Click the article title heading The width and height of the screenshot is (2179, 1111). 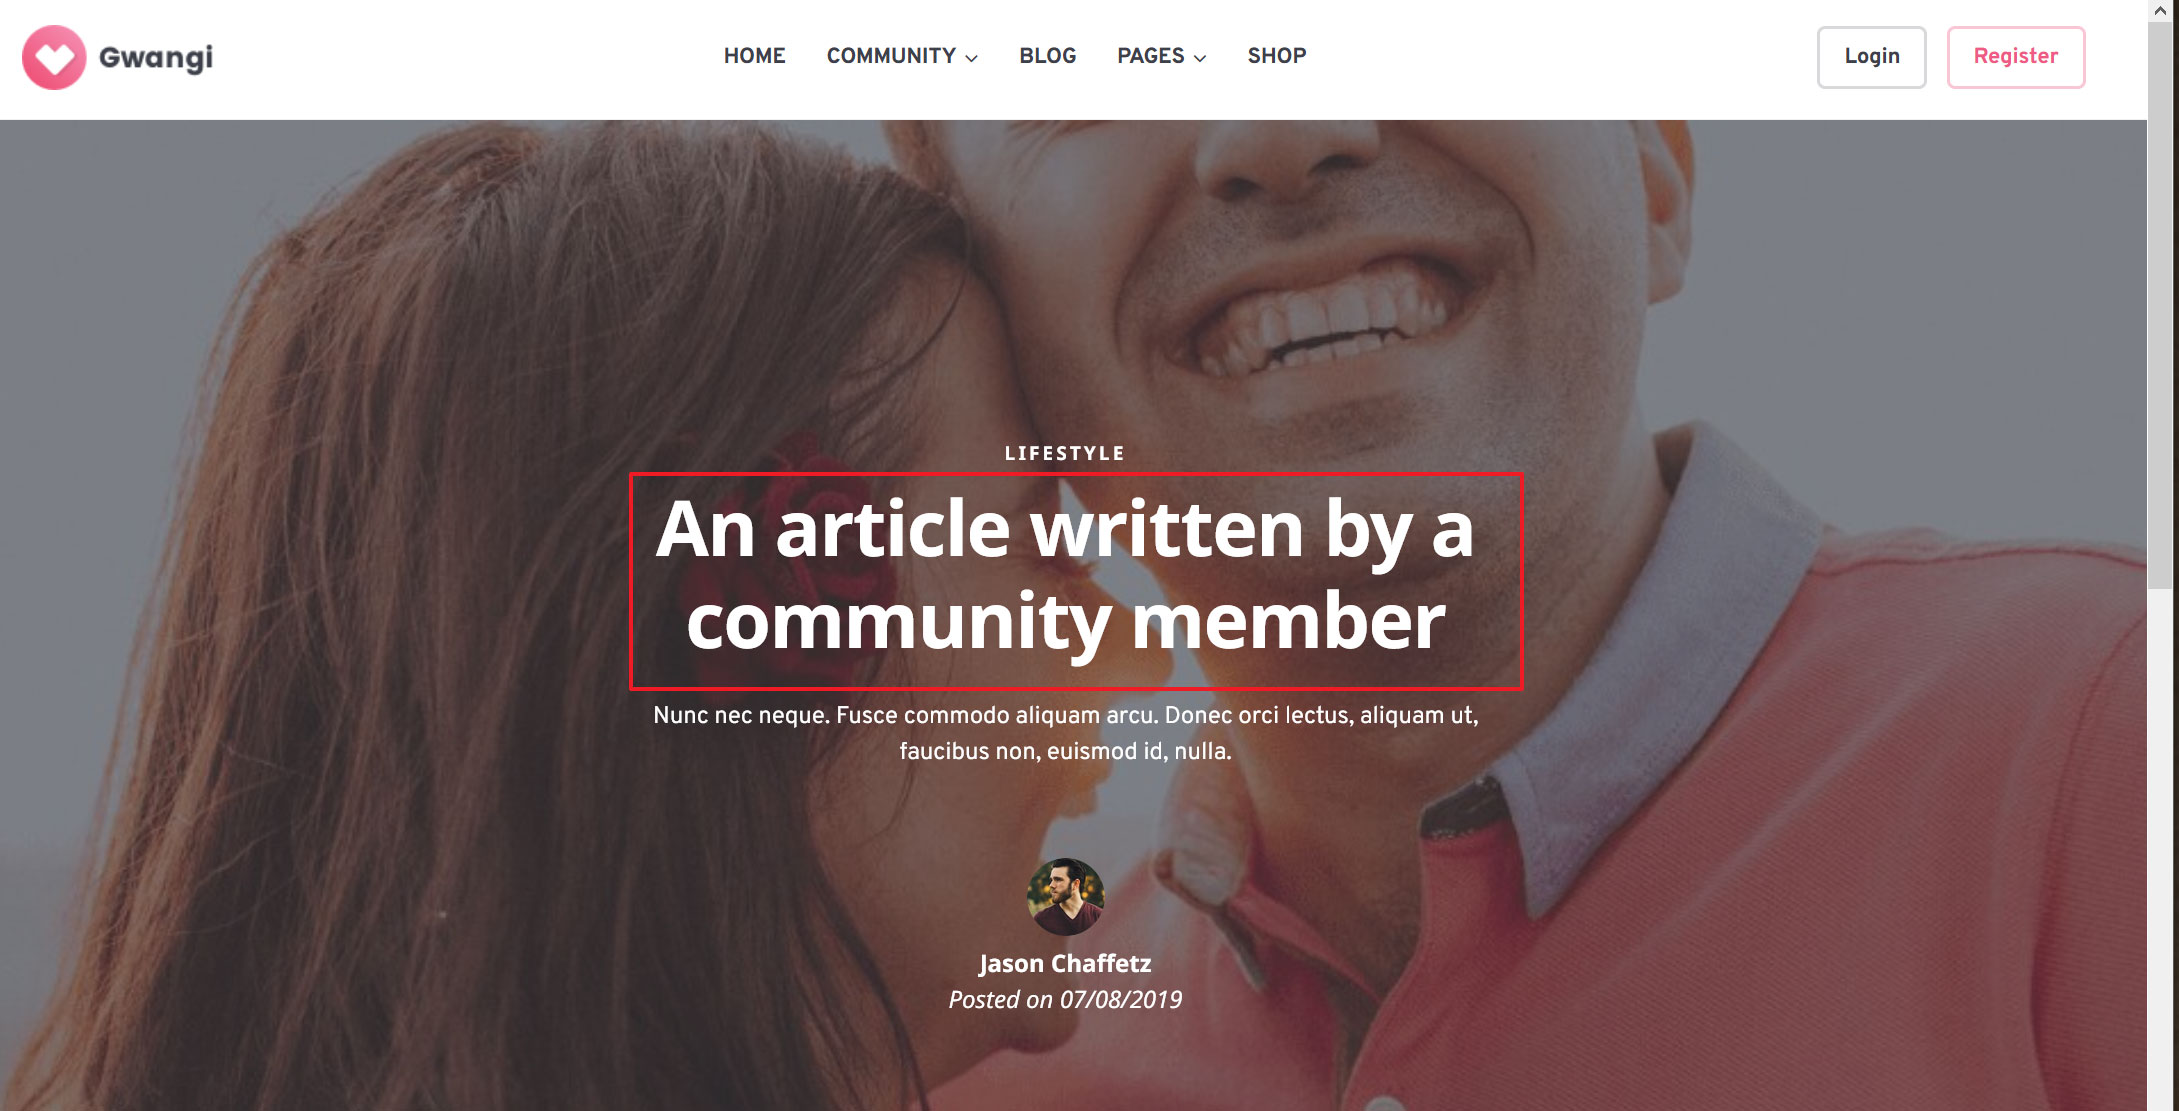click(1065, 575)
